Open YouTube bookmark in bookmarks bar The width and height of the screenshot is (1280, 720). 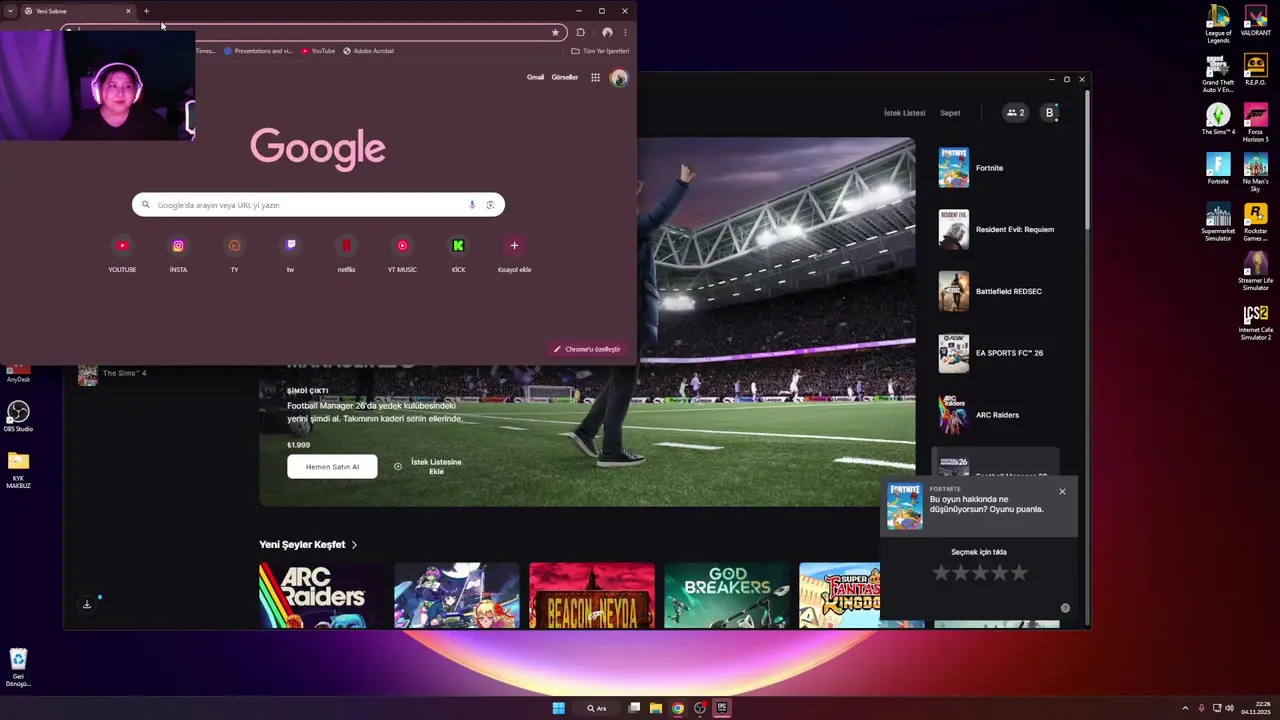point(318,51)
